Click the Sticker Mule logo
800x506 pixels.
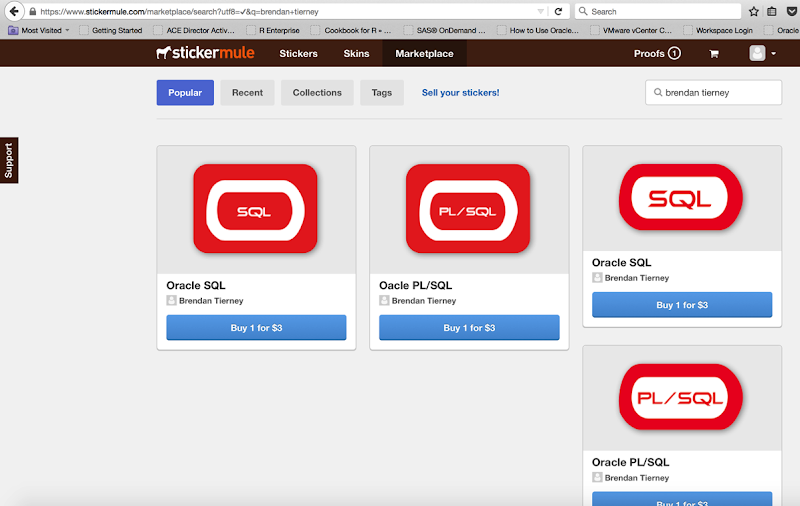[205, 53]
